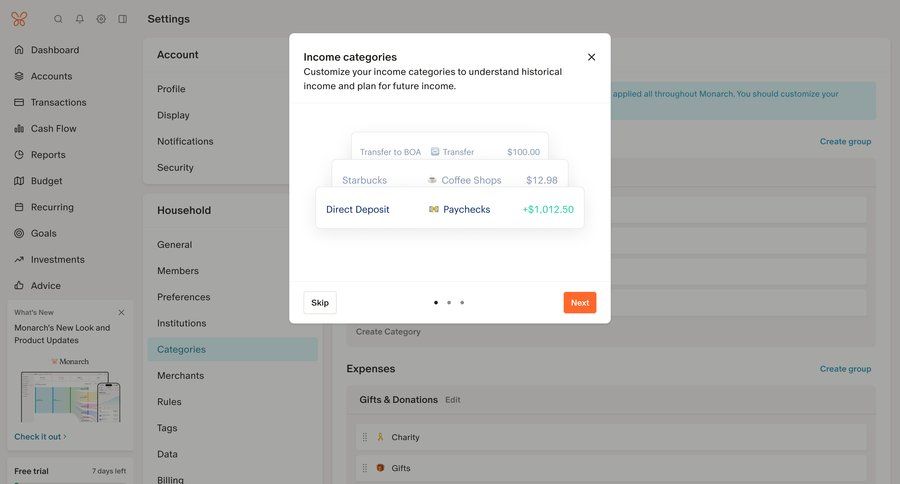Grab the Gifts row drag handle

(x=364, y=468)
